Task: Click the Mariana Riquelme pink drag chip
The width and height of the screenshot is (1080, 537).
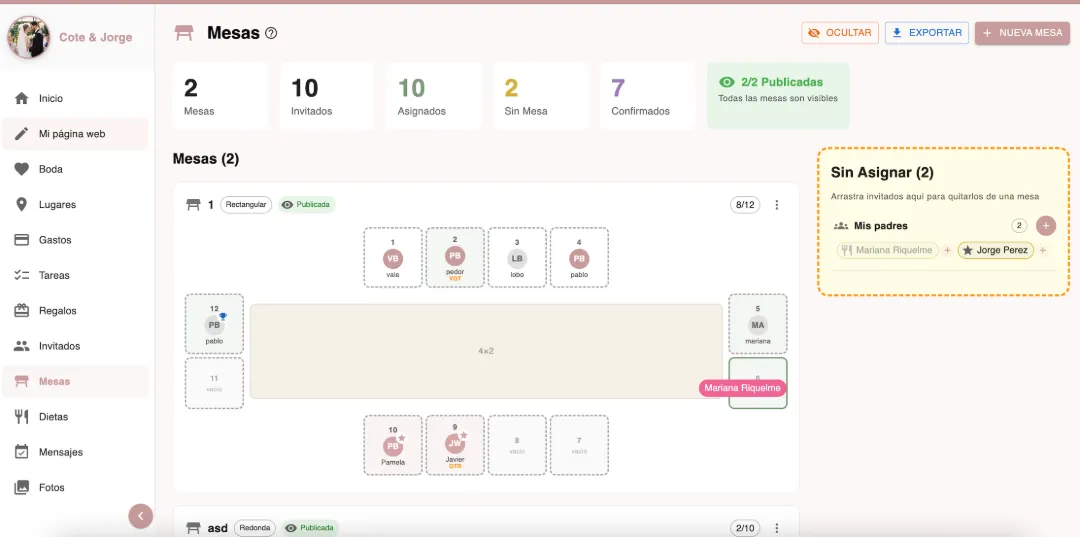Action: point(742,388)
